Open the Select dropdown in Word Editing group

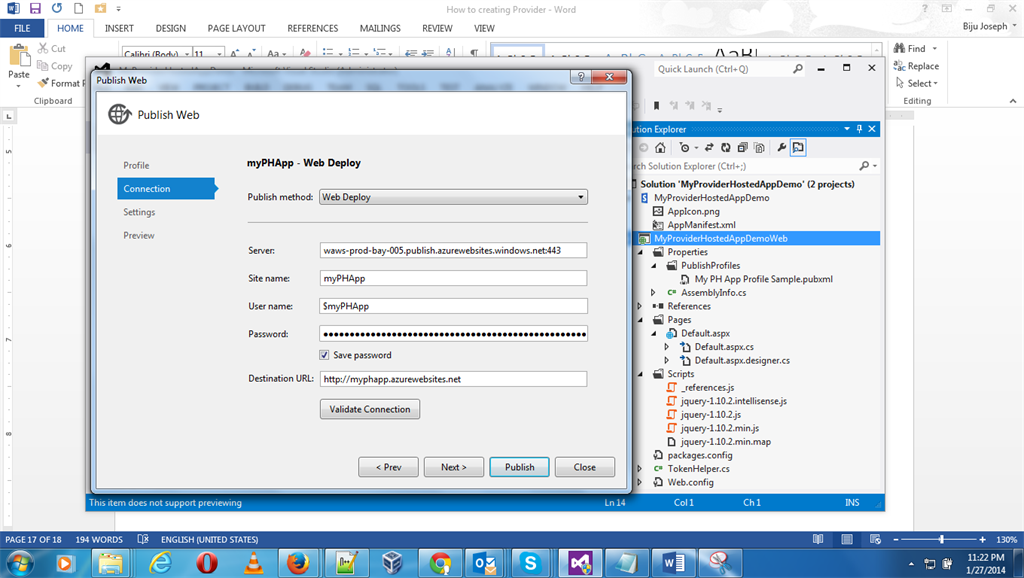pyautogui.click(x=917, y=83)
